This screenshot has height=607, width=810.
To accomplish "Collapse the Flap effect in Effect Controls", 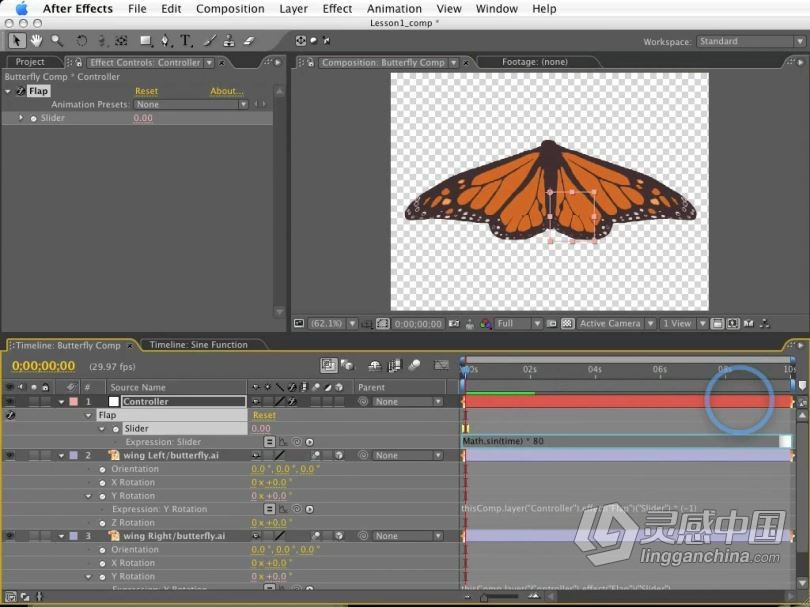I will click(x=8, y=91).
